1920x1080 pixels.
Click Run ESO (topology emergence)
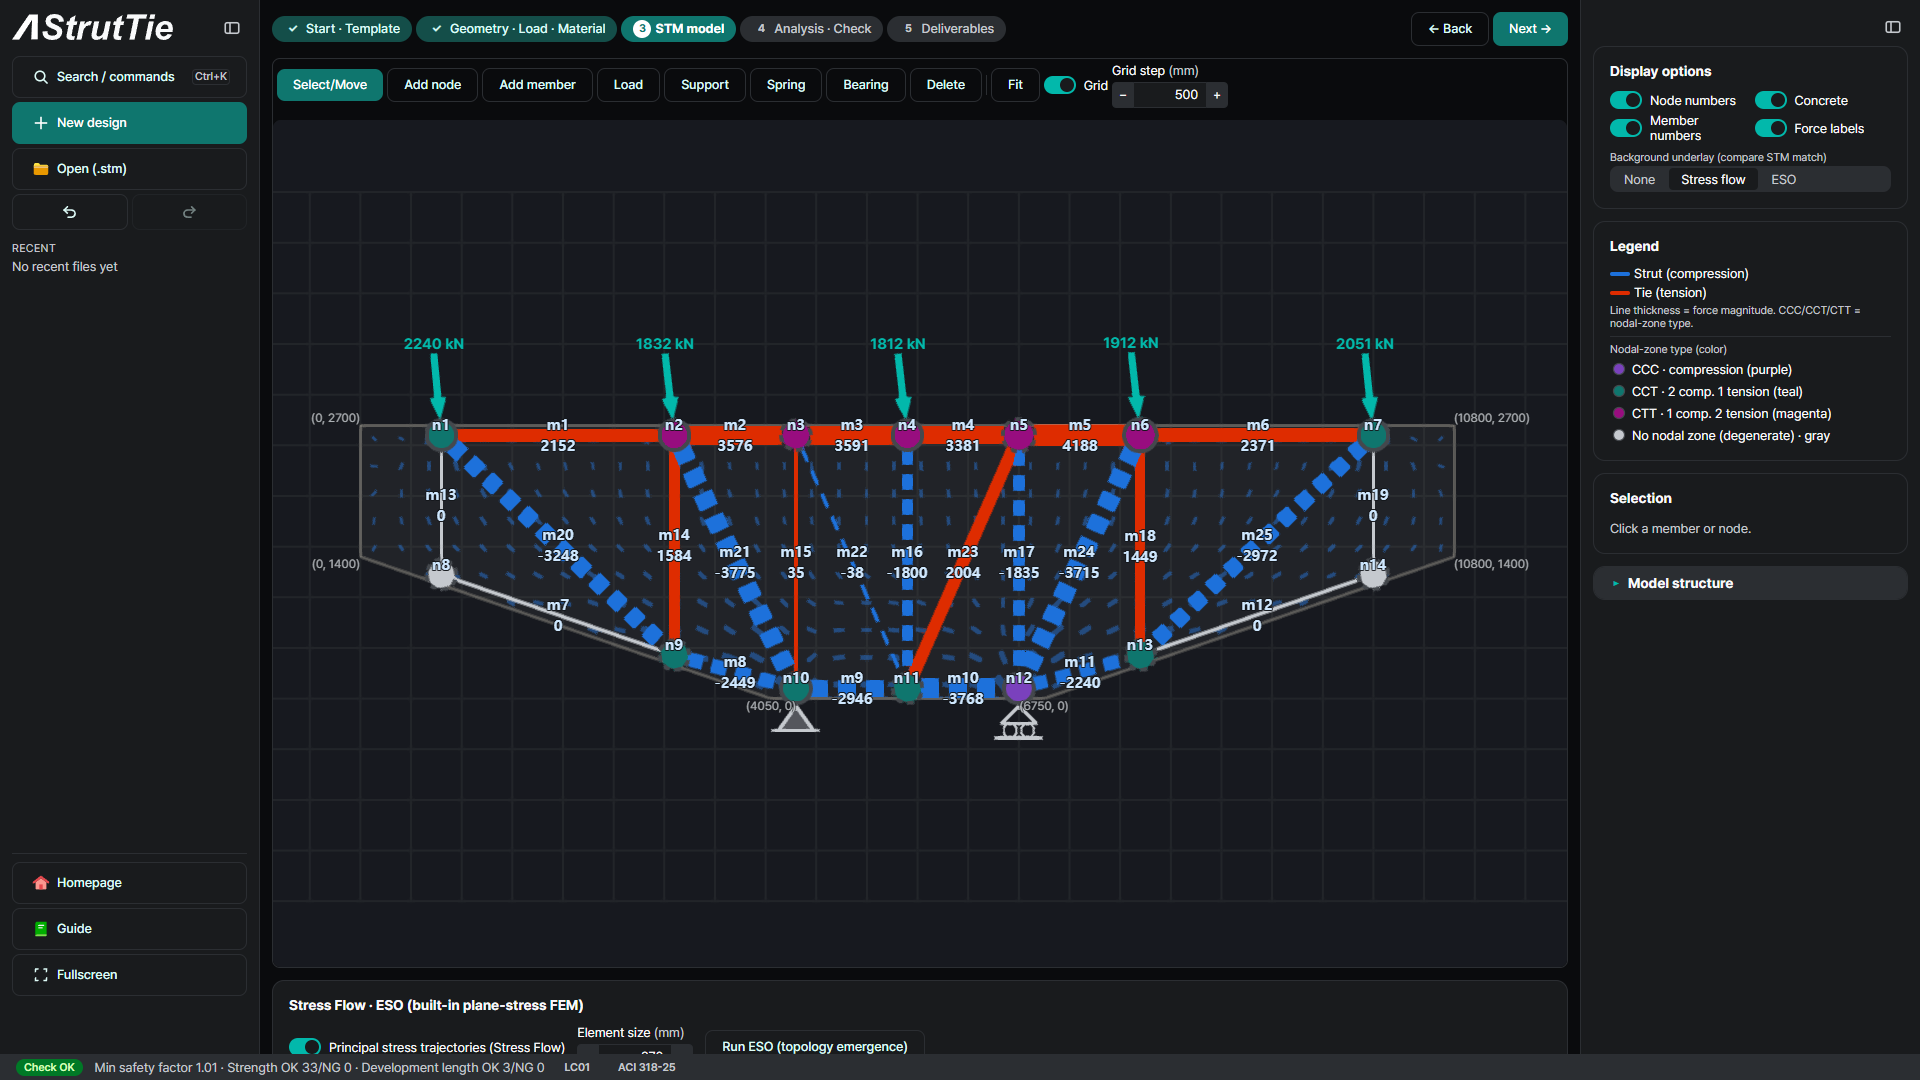814,1046
